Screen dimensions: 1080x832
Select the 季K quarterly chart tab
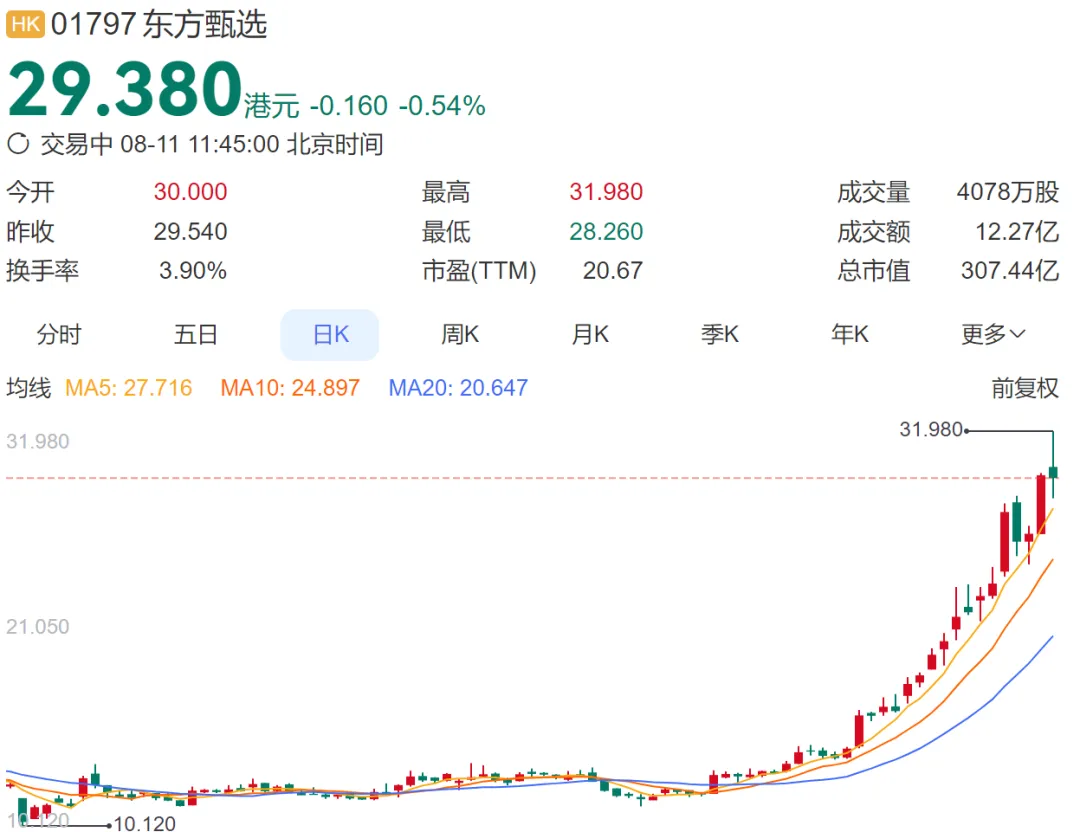click(720, 335)
